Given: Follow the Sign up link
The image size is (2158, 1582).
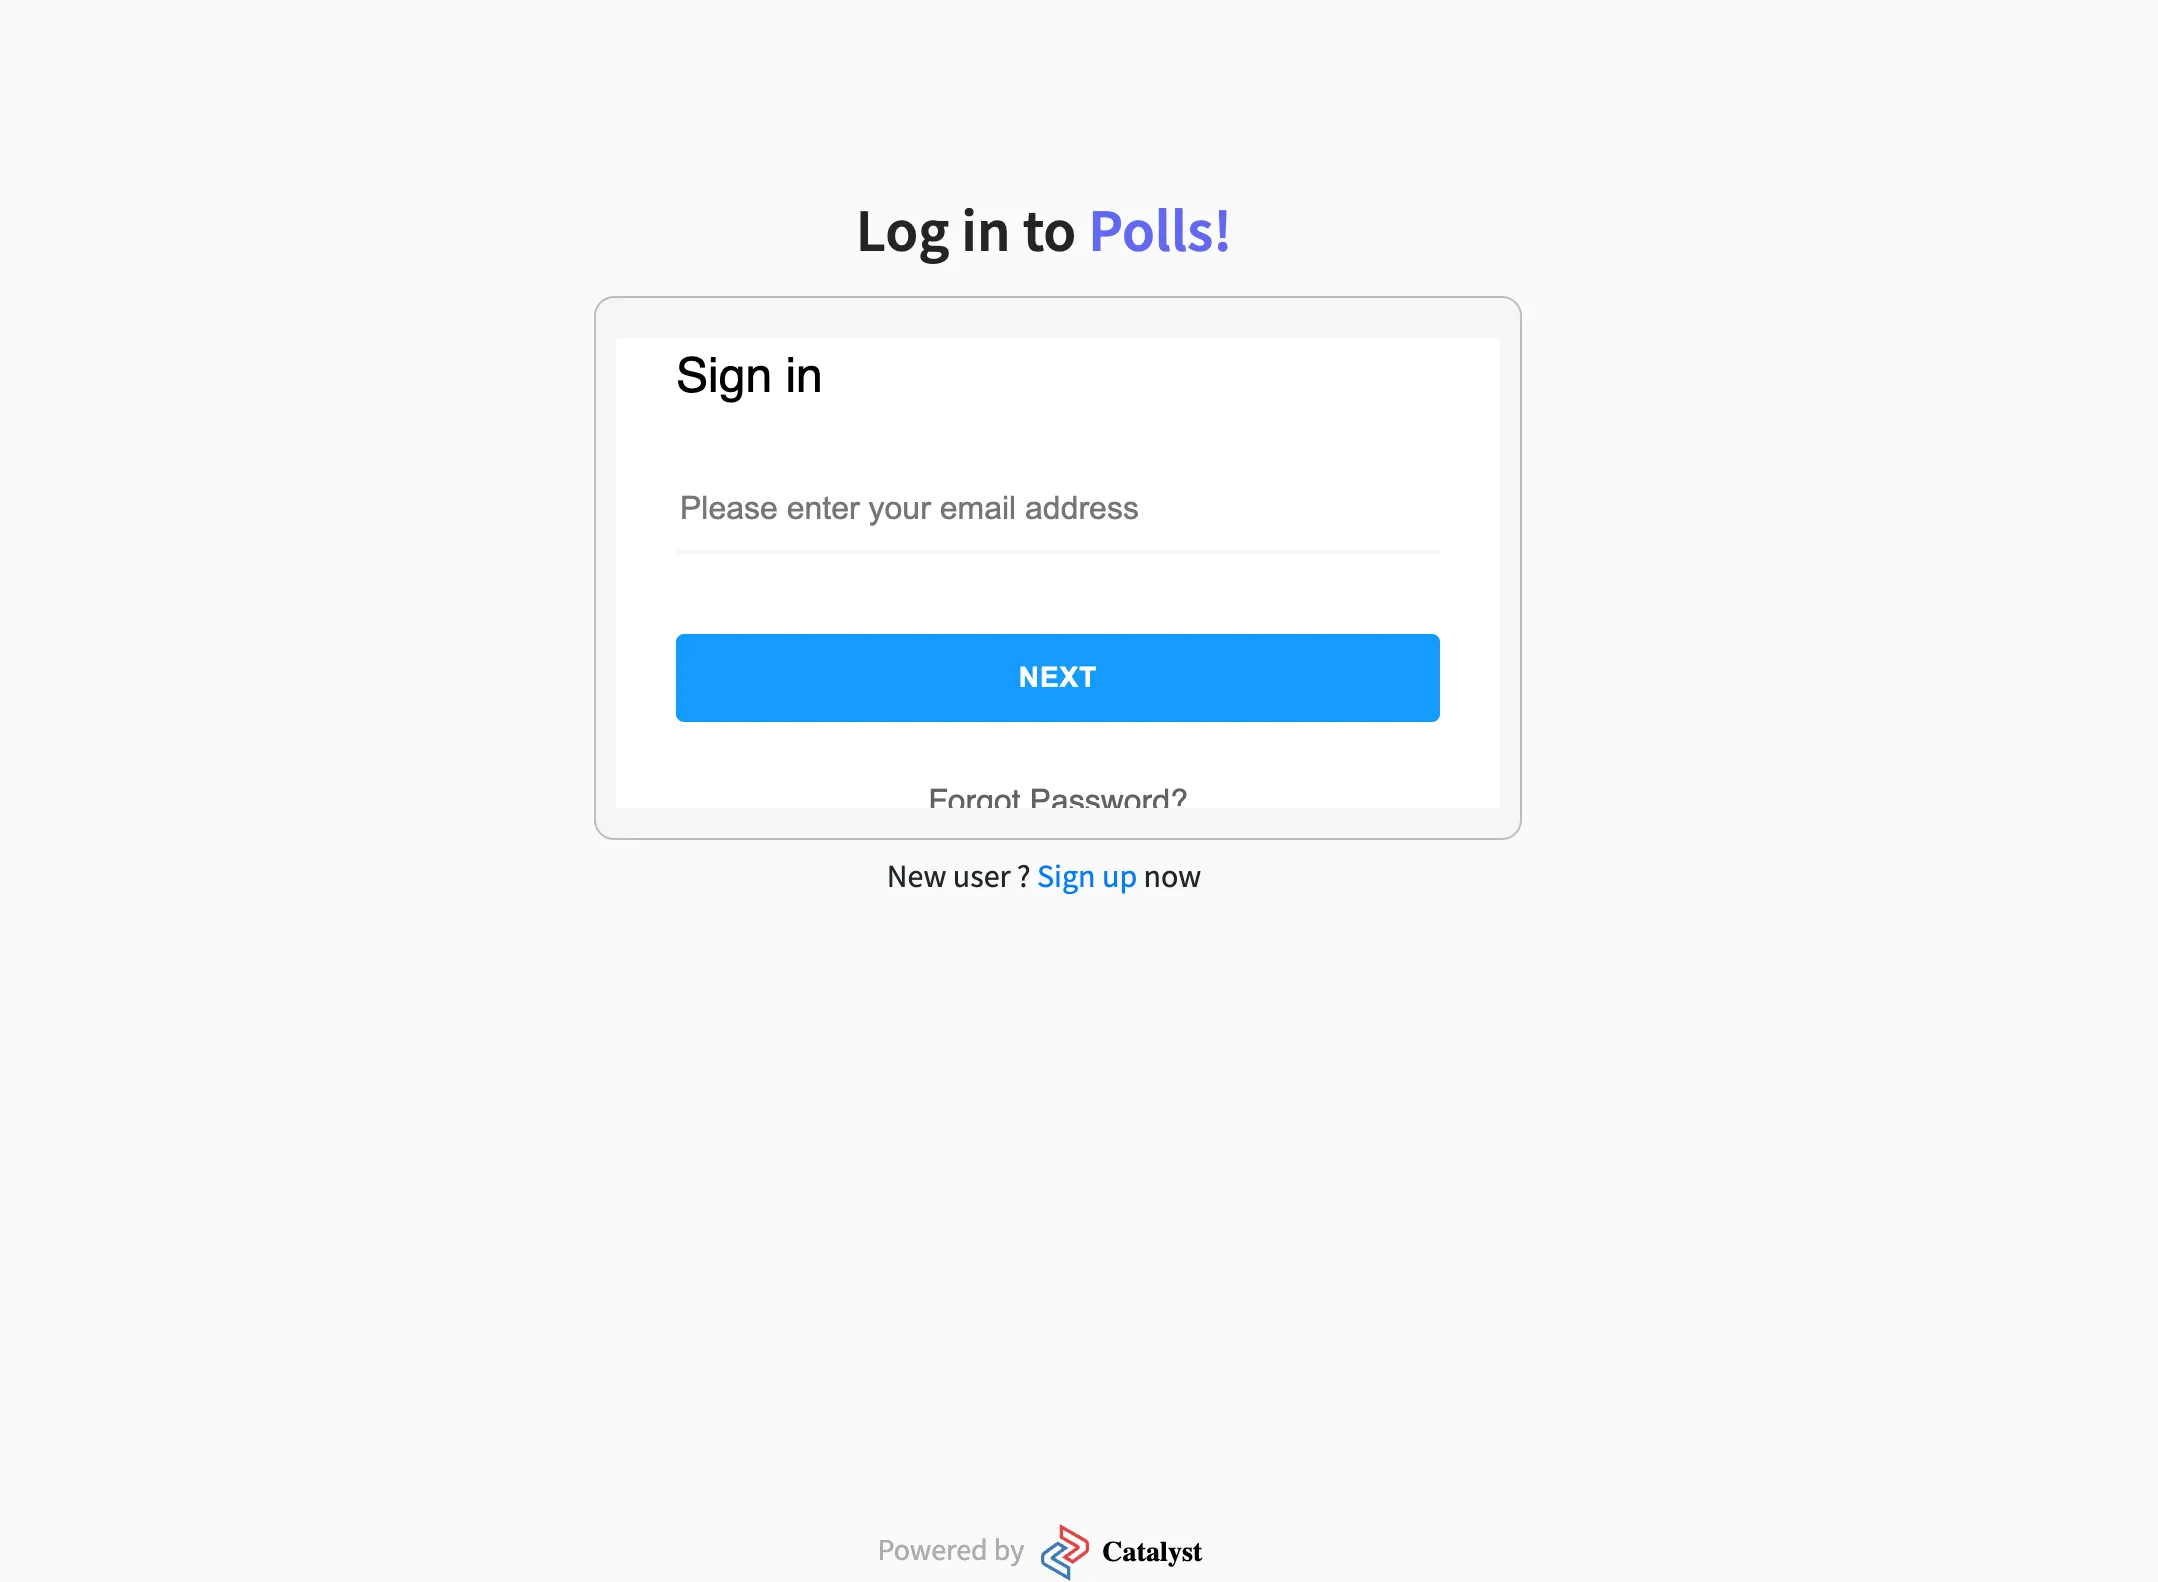Looking at the screenshot, I should [1086, 877].
